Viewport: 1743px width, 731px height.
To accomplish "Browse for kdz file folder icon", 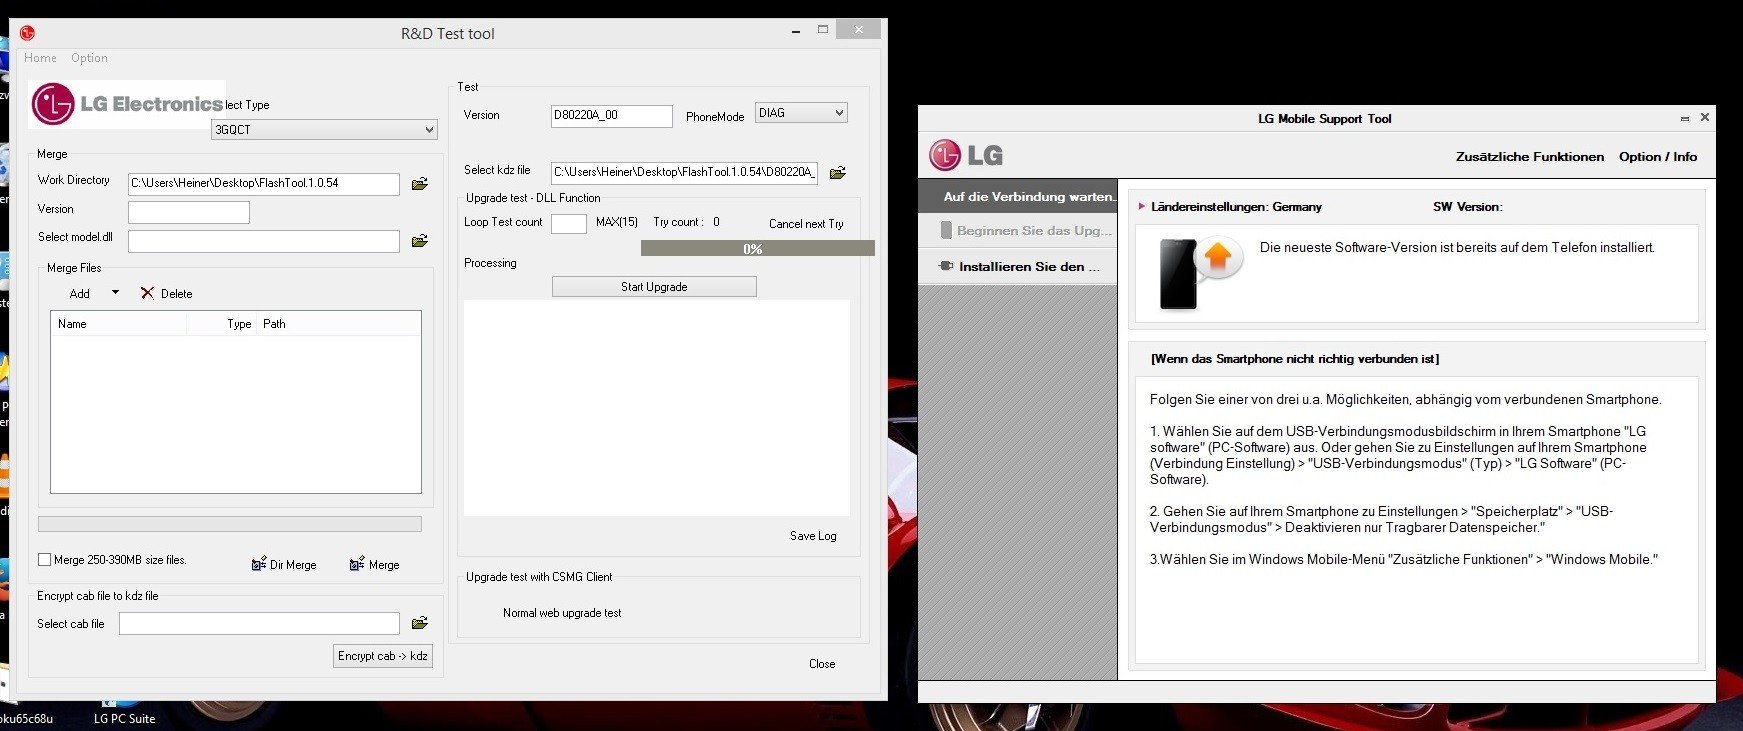I will 838,173.
